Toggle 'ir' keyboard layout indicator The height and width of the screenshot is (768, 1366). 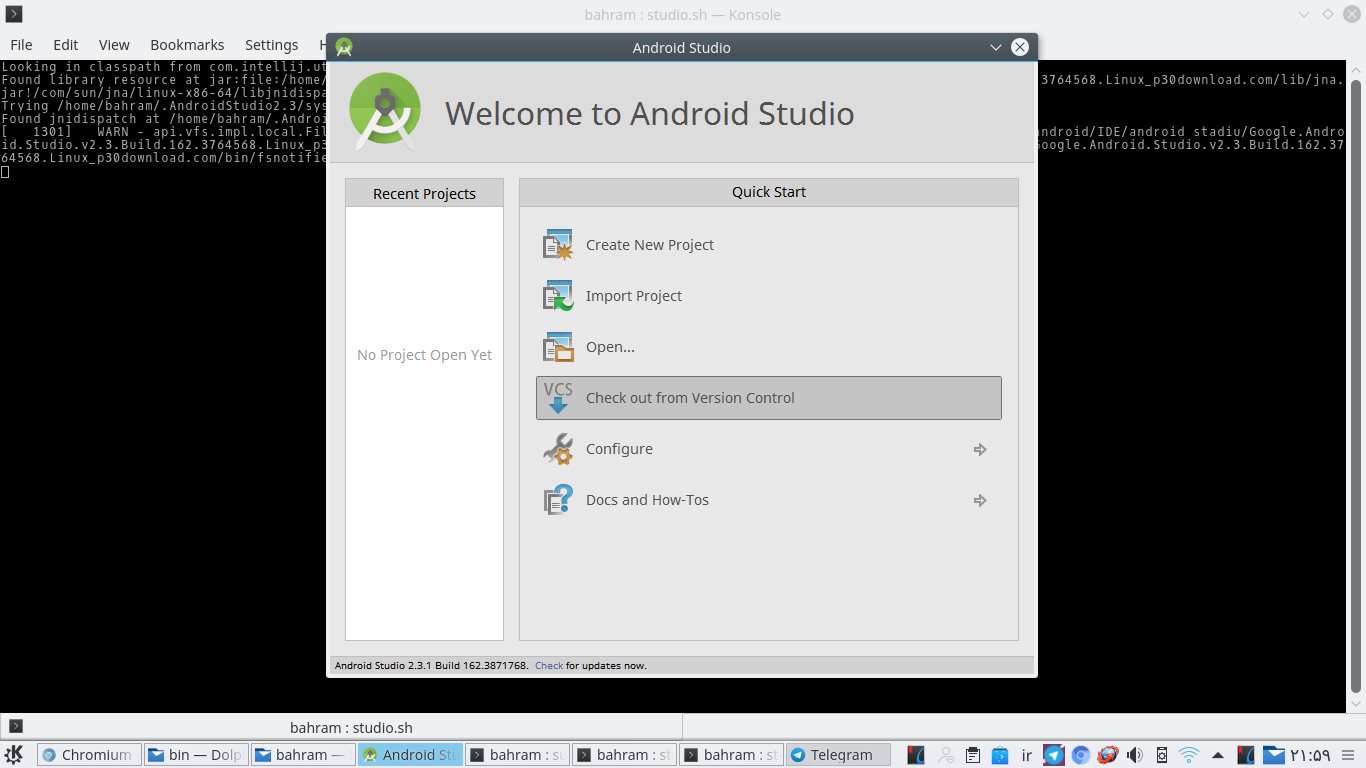(x=1027, y=755)
